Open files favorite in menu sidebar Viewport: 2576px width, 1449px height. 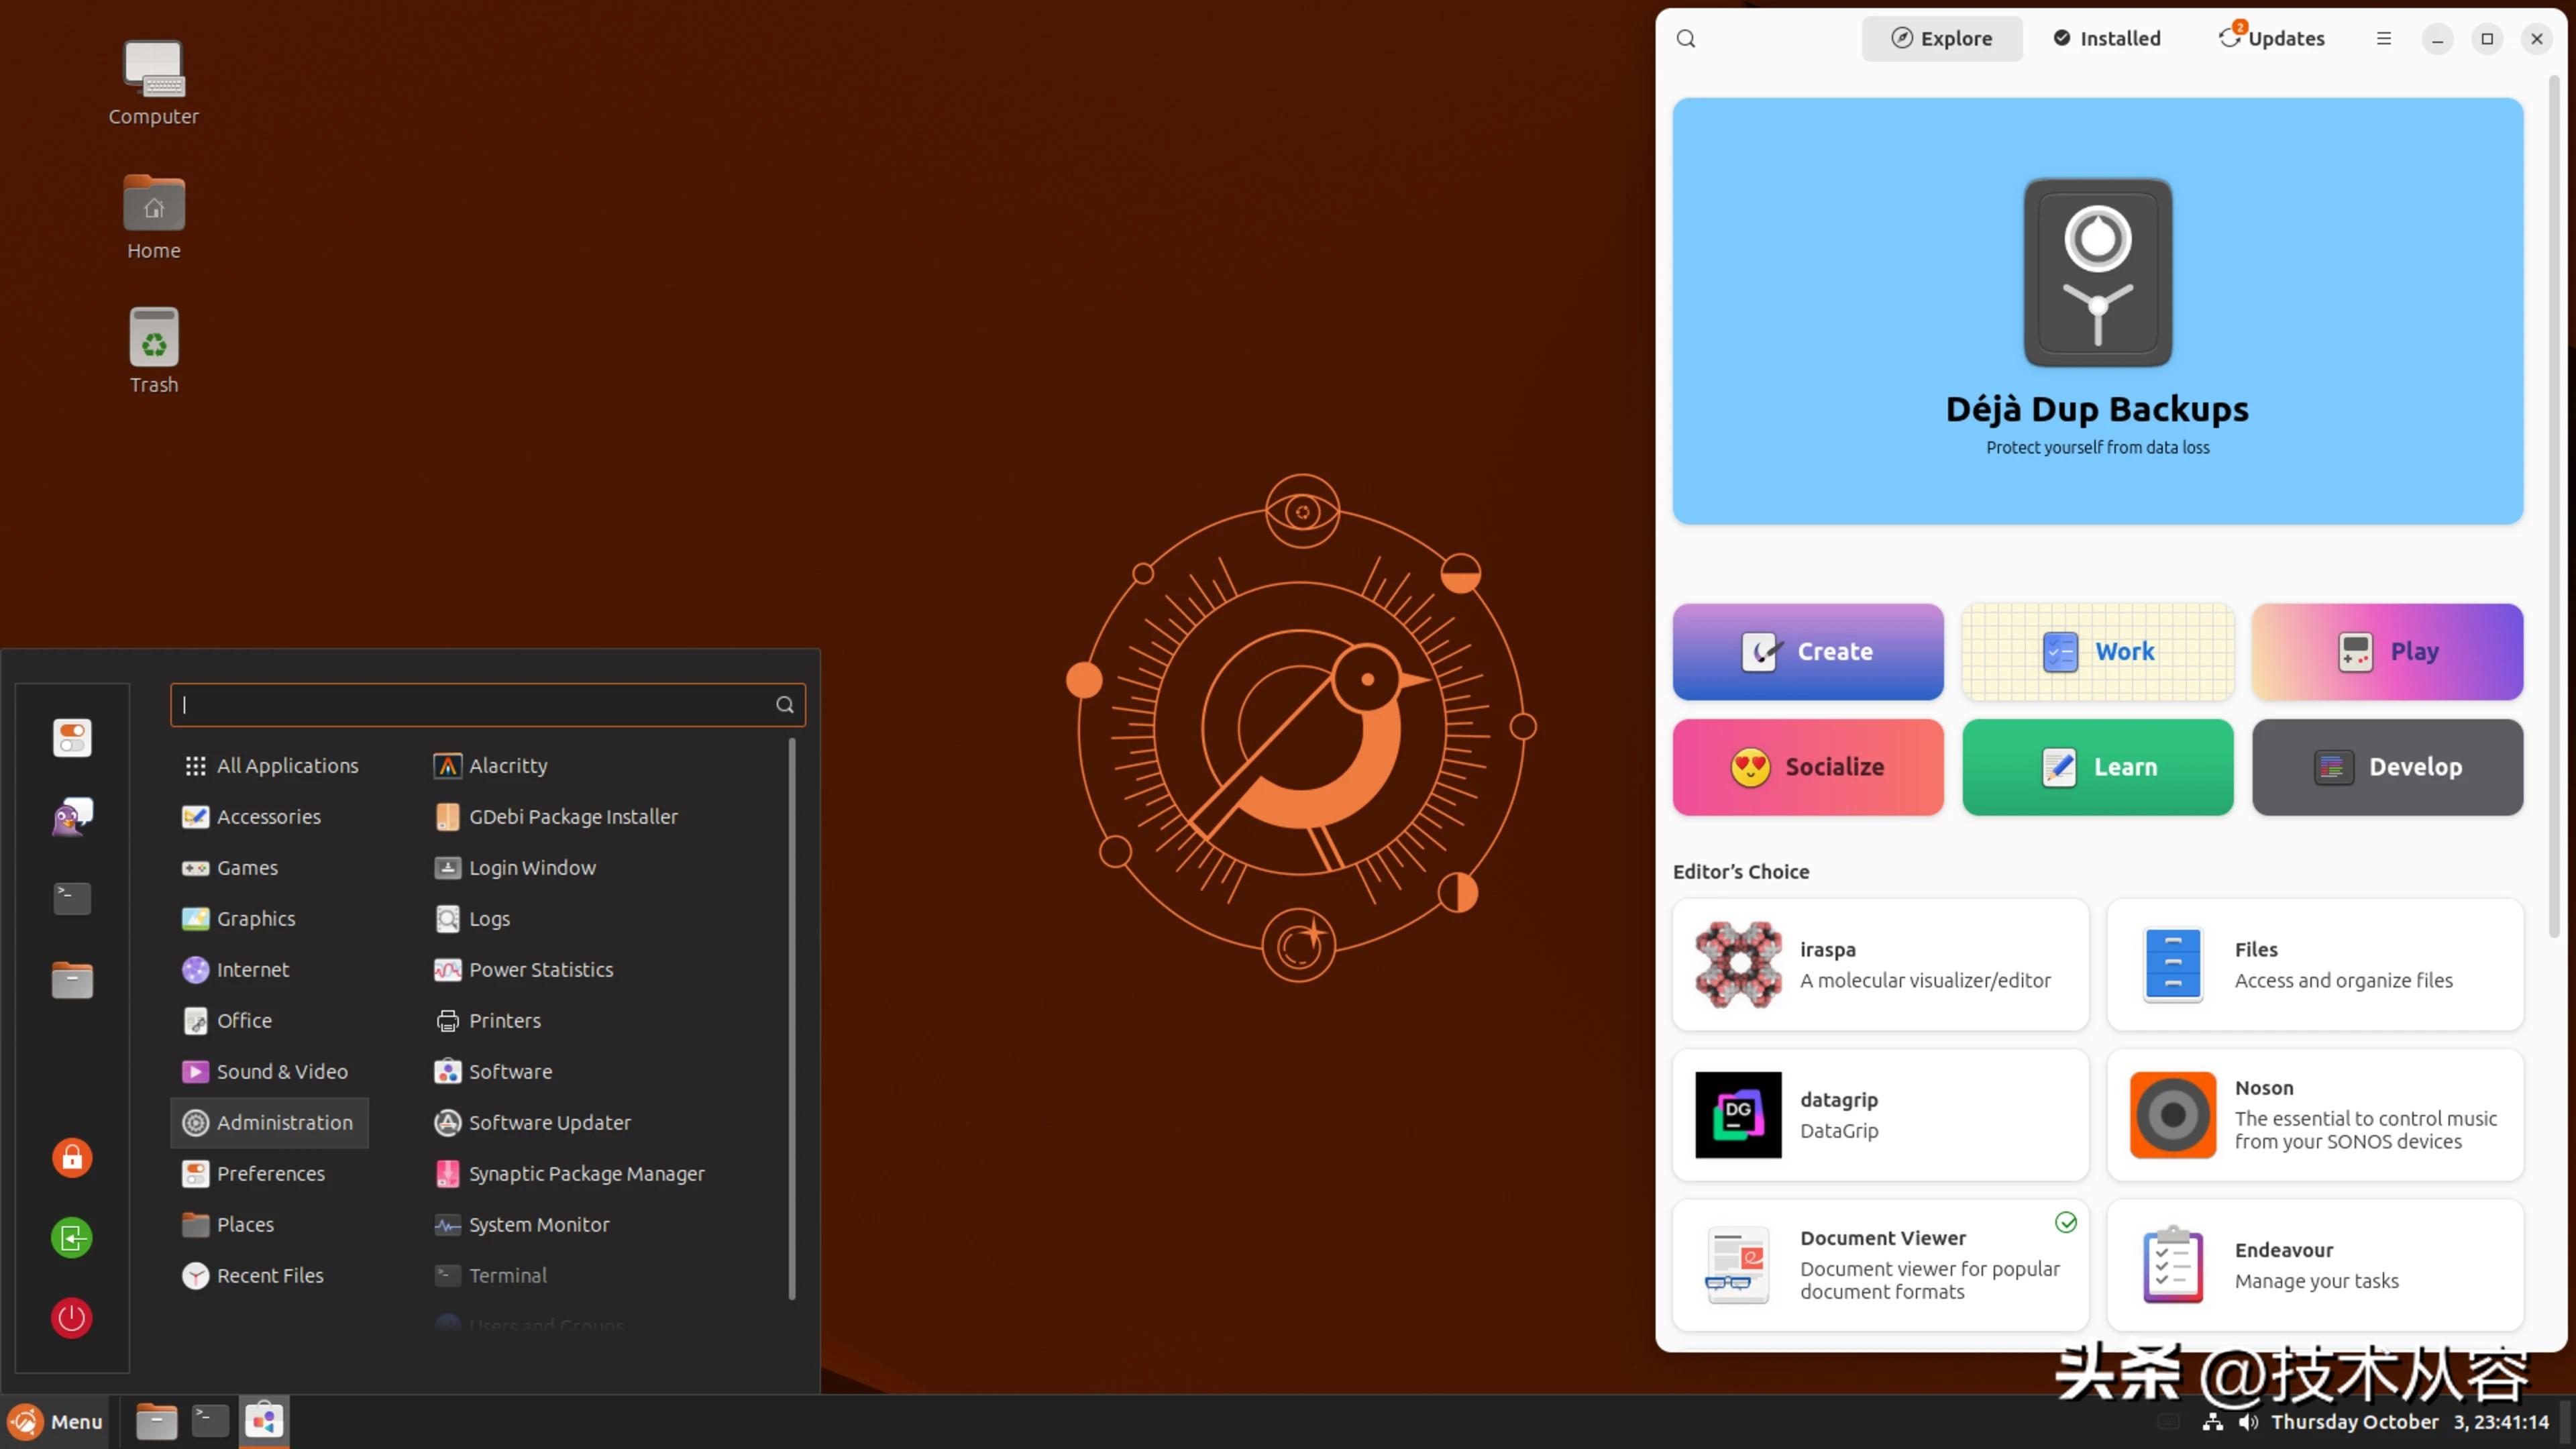[72, 980]
